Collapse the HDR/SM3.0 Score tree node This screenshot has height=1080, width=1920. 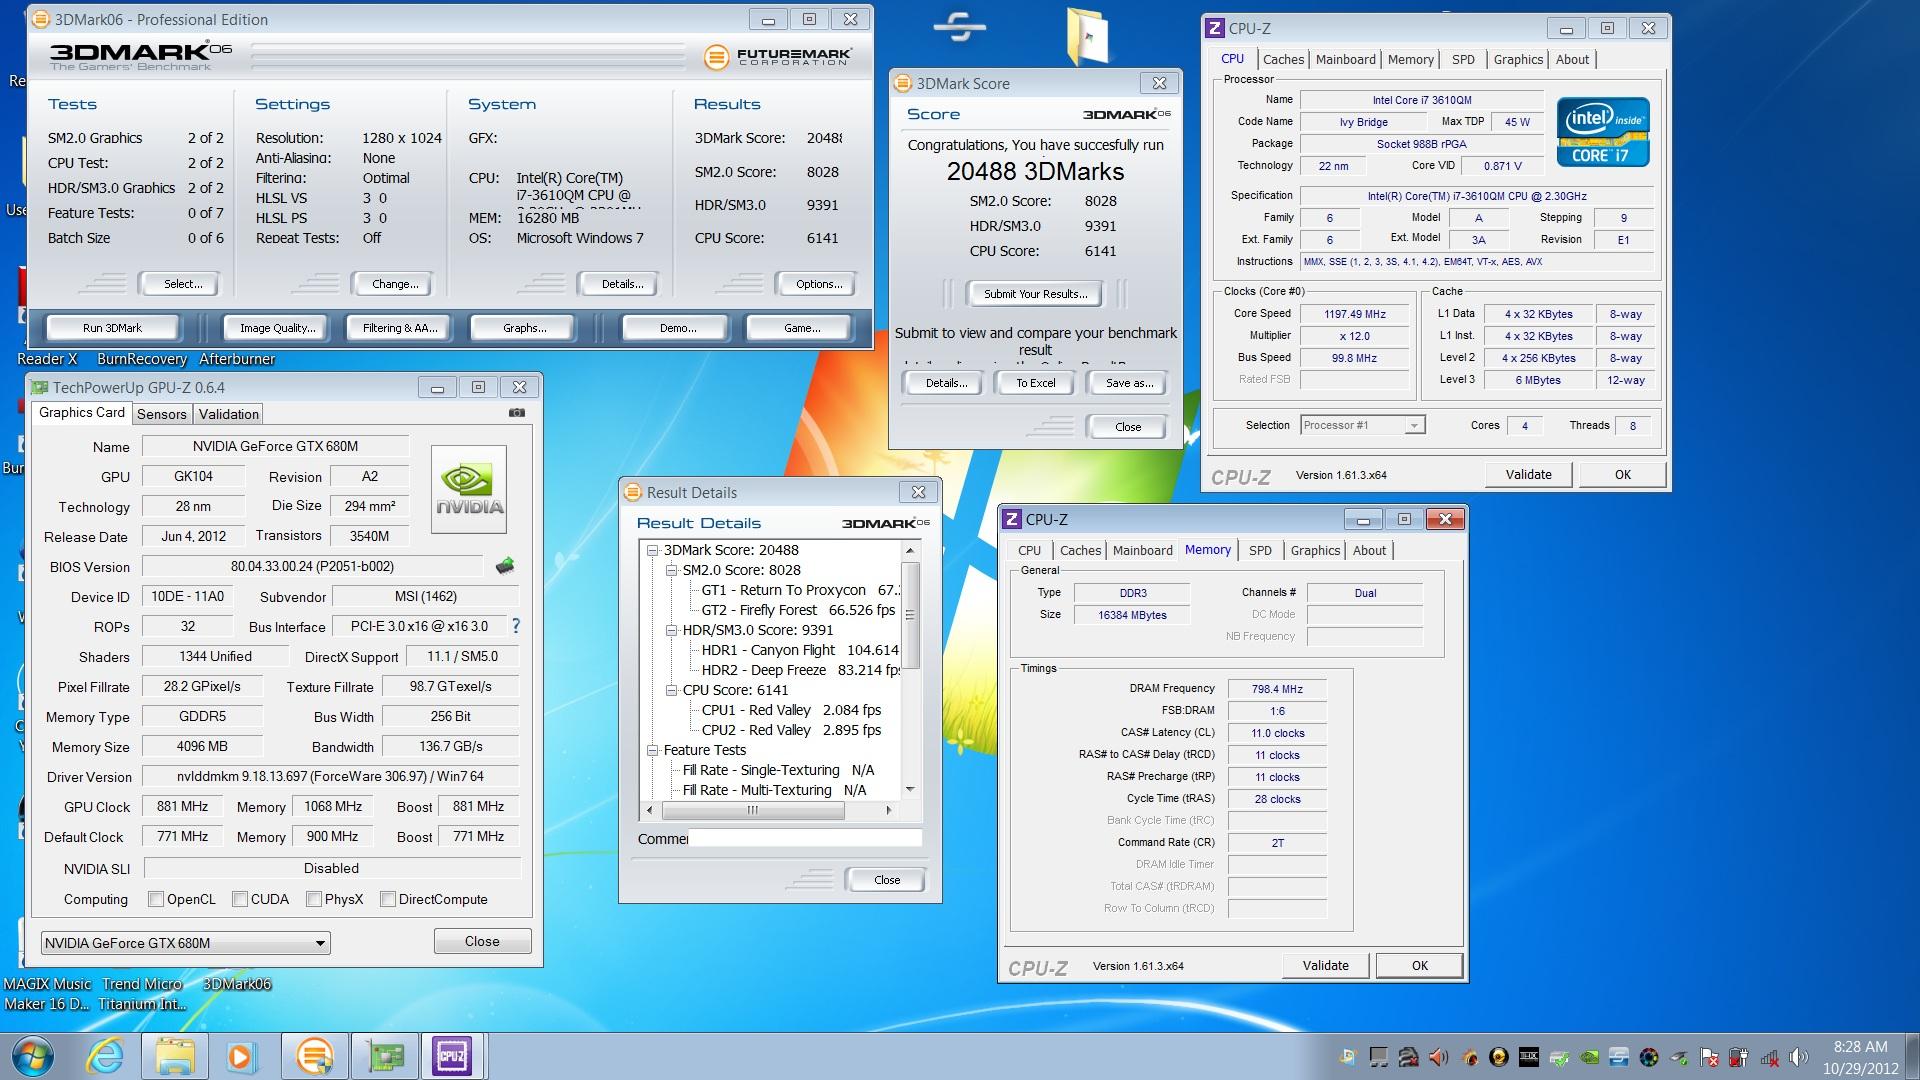[672, 630]
